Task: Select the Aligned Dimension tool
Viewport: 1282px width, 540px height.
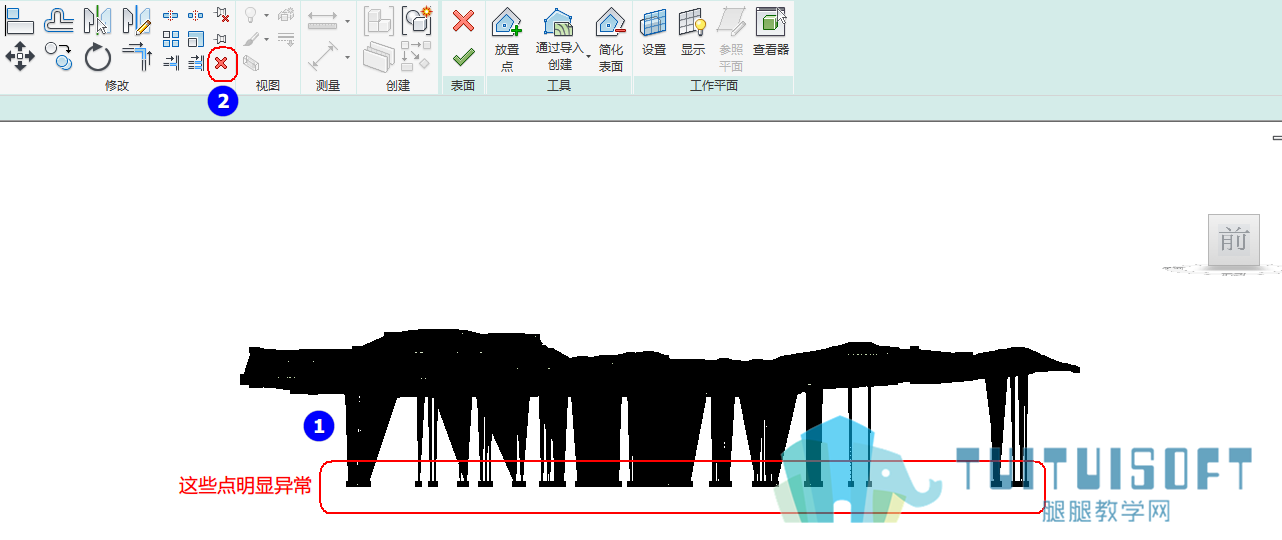Action: (322, 55)
